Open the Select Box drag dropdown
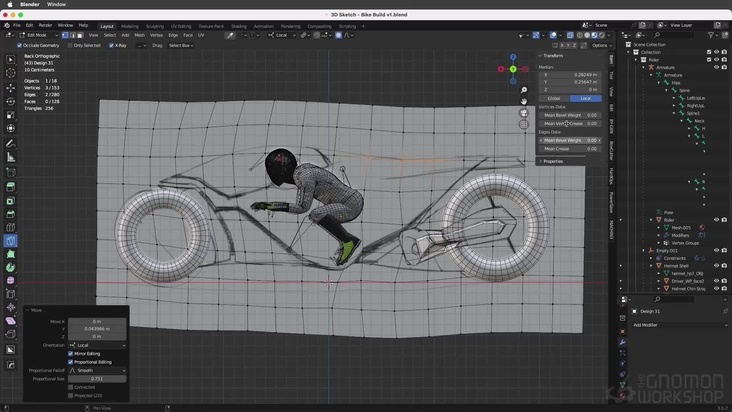732x412 pixels. (x=181, y=45)
